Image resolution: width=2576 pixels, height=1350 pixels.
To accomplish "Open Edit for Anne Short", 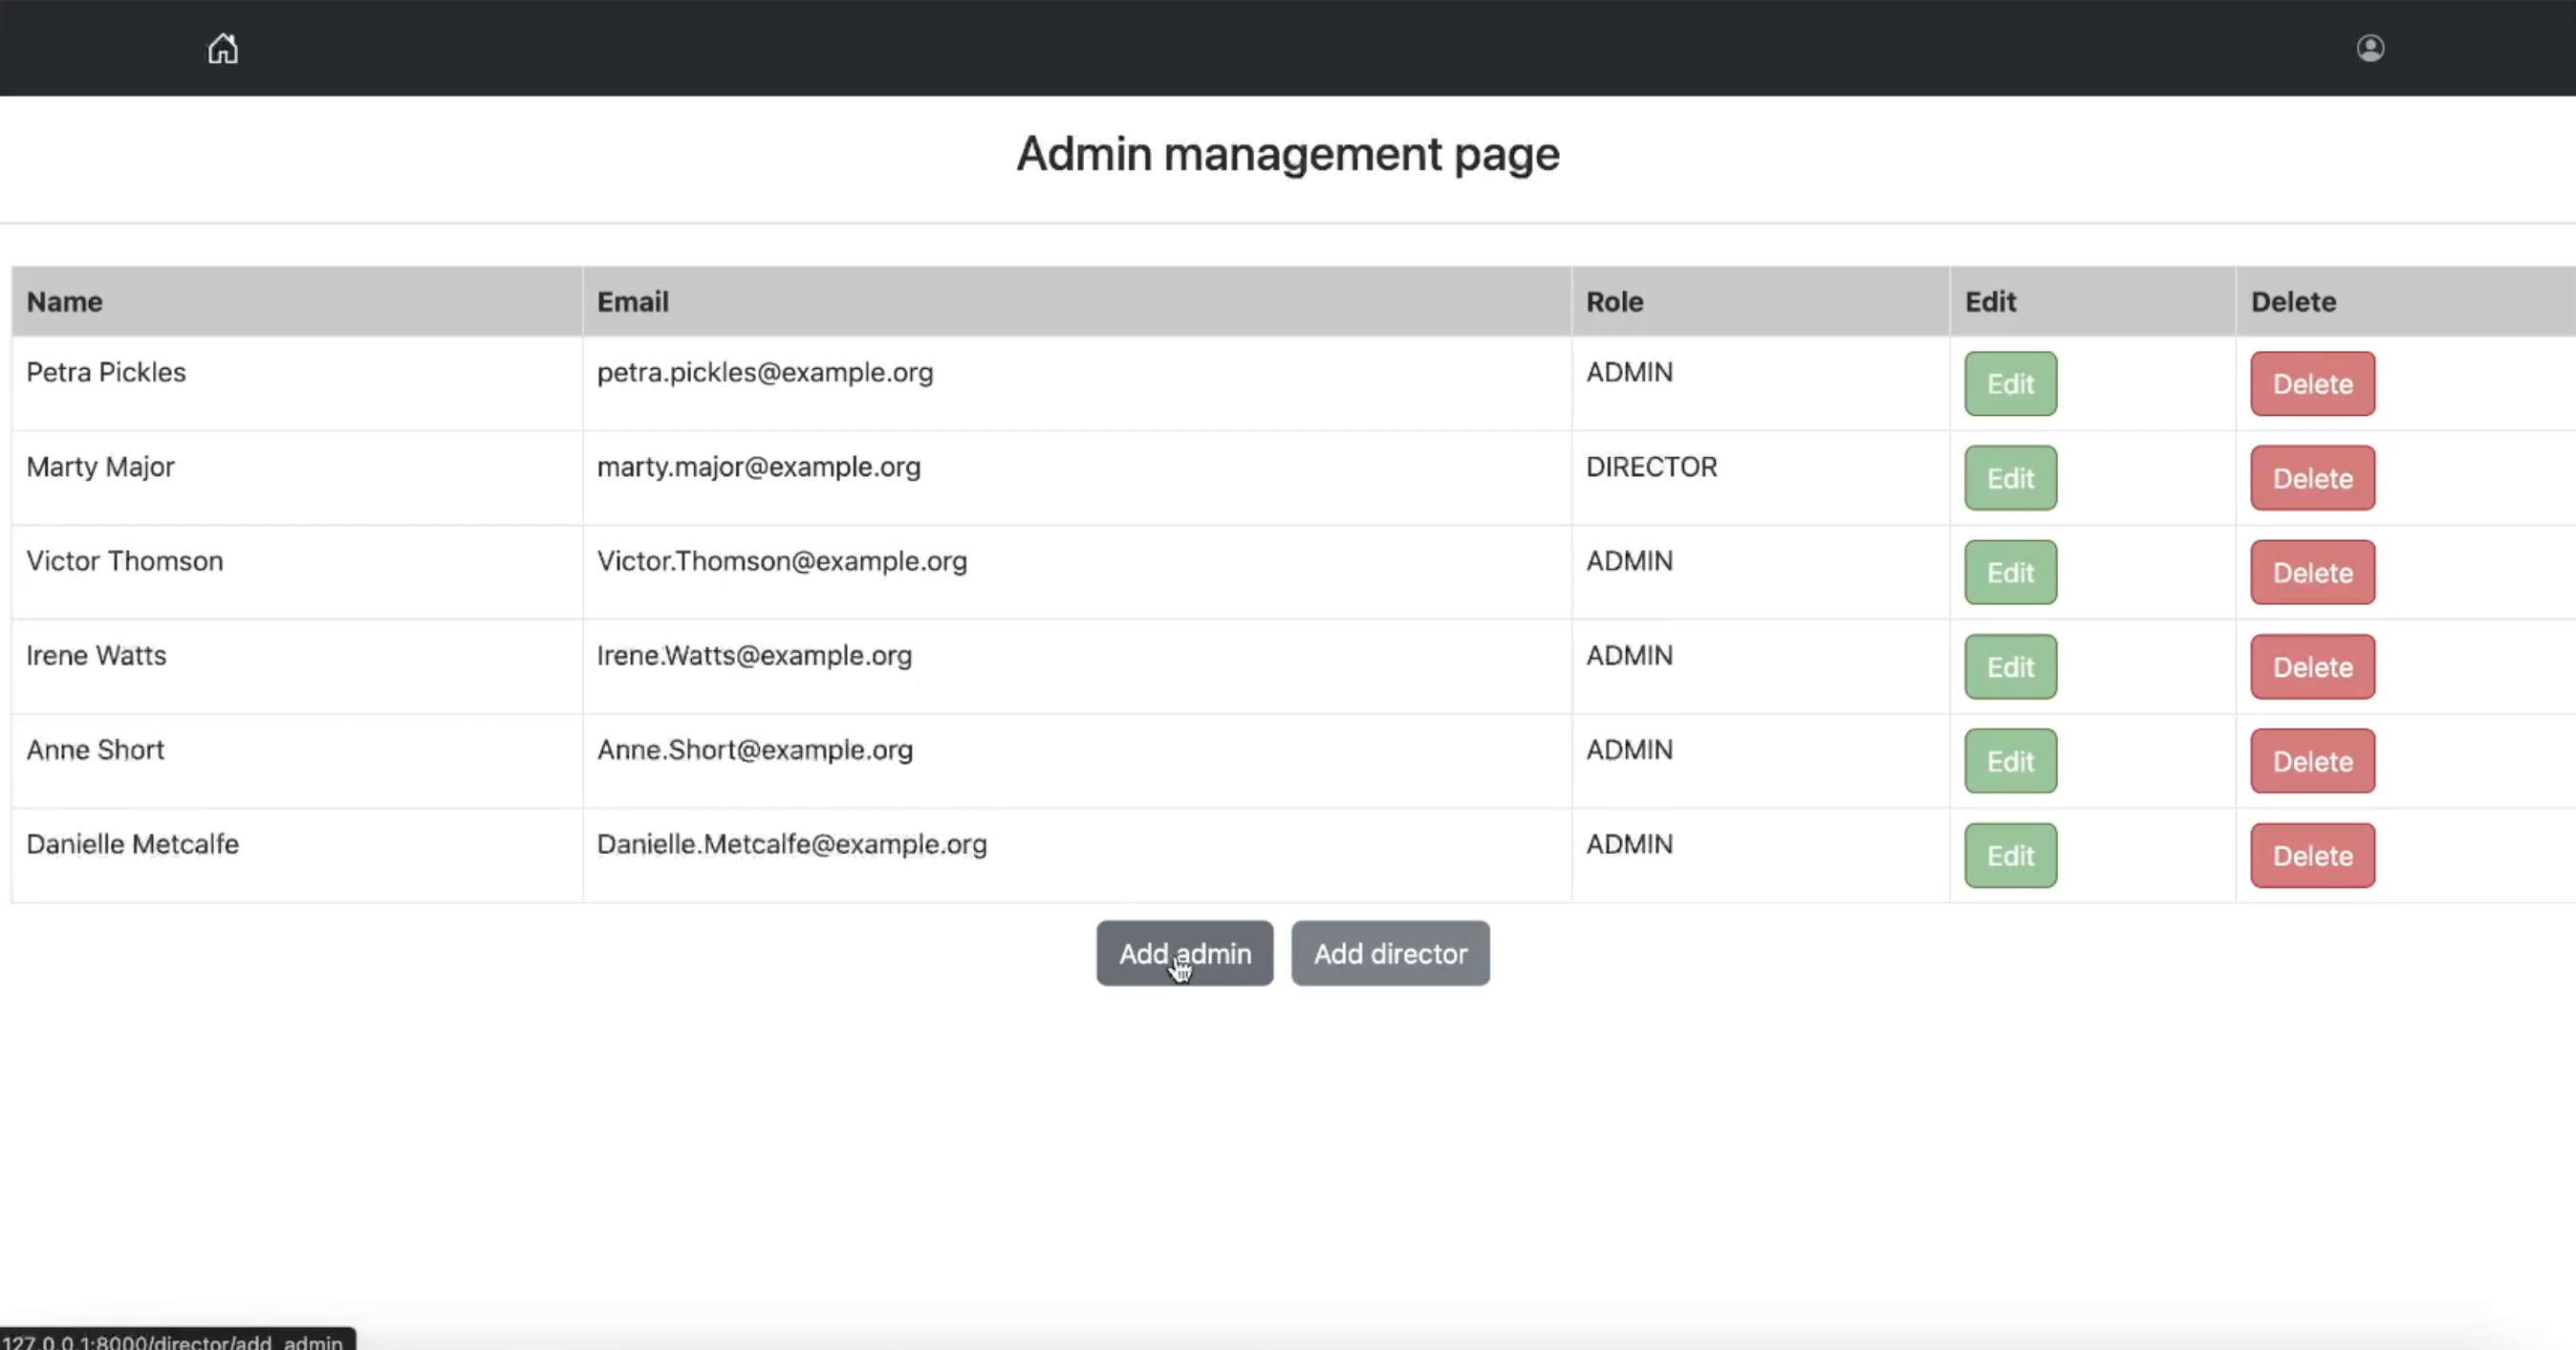I will [x=2010, y=762].
